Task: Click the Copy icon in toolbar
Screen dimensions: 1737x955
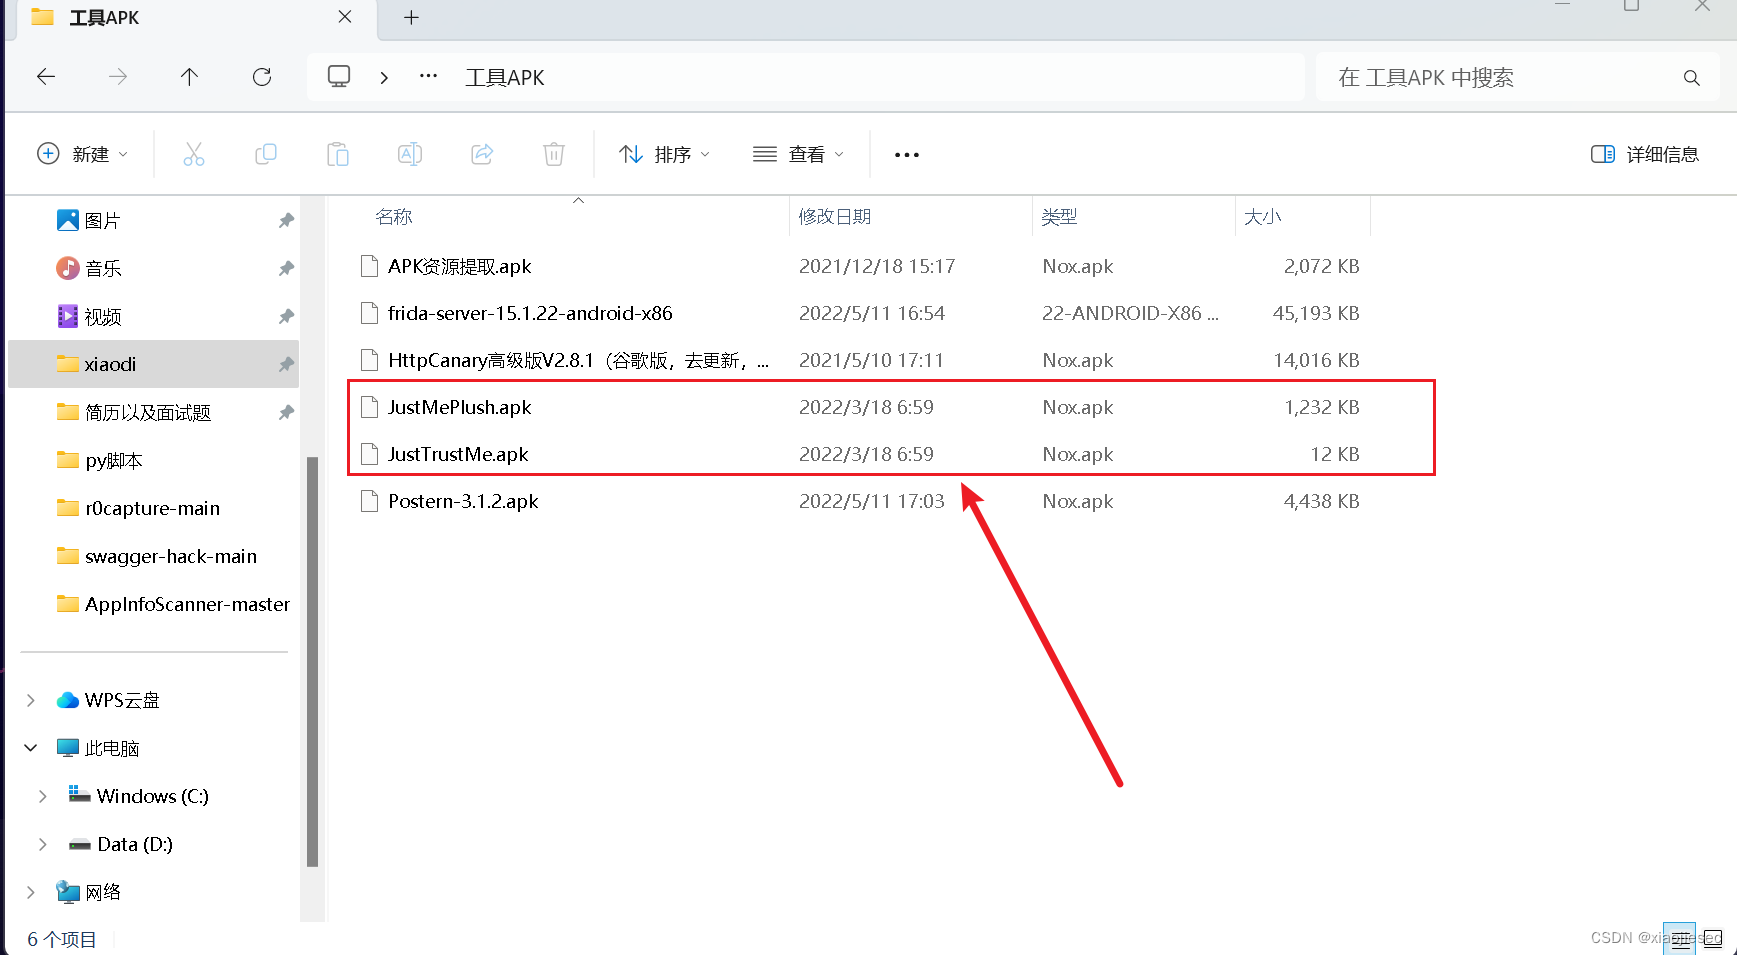Action: 266,154
